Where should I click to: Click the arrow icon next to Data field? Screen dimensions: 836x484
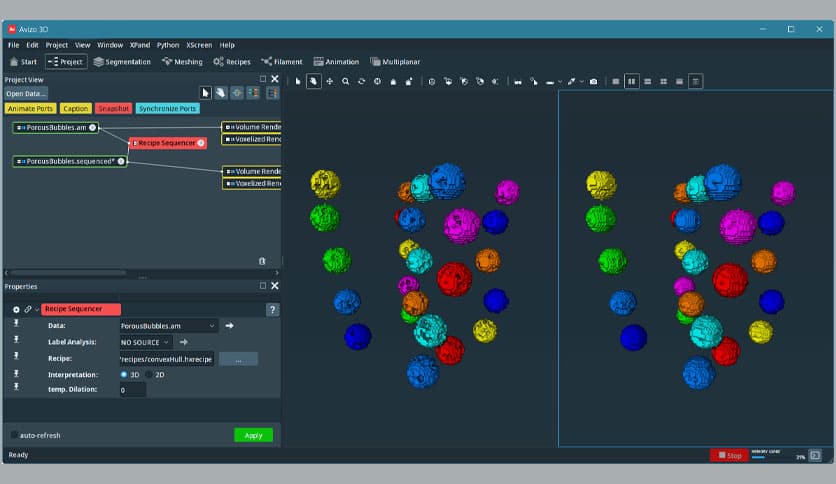click(x=229, y=326)
